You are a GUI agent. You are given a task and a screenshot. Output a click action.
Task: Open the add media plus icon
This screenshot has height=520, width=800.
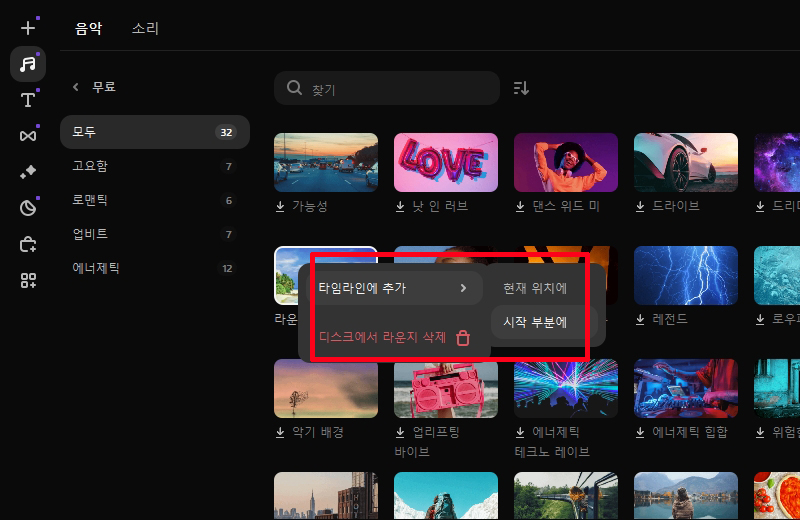28,28
